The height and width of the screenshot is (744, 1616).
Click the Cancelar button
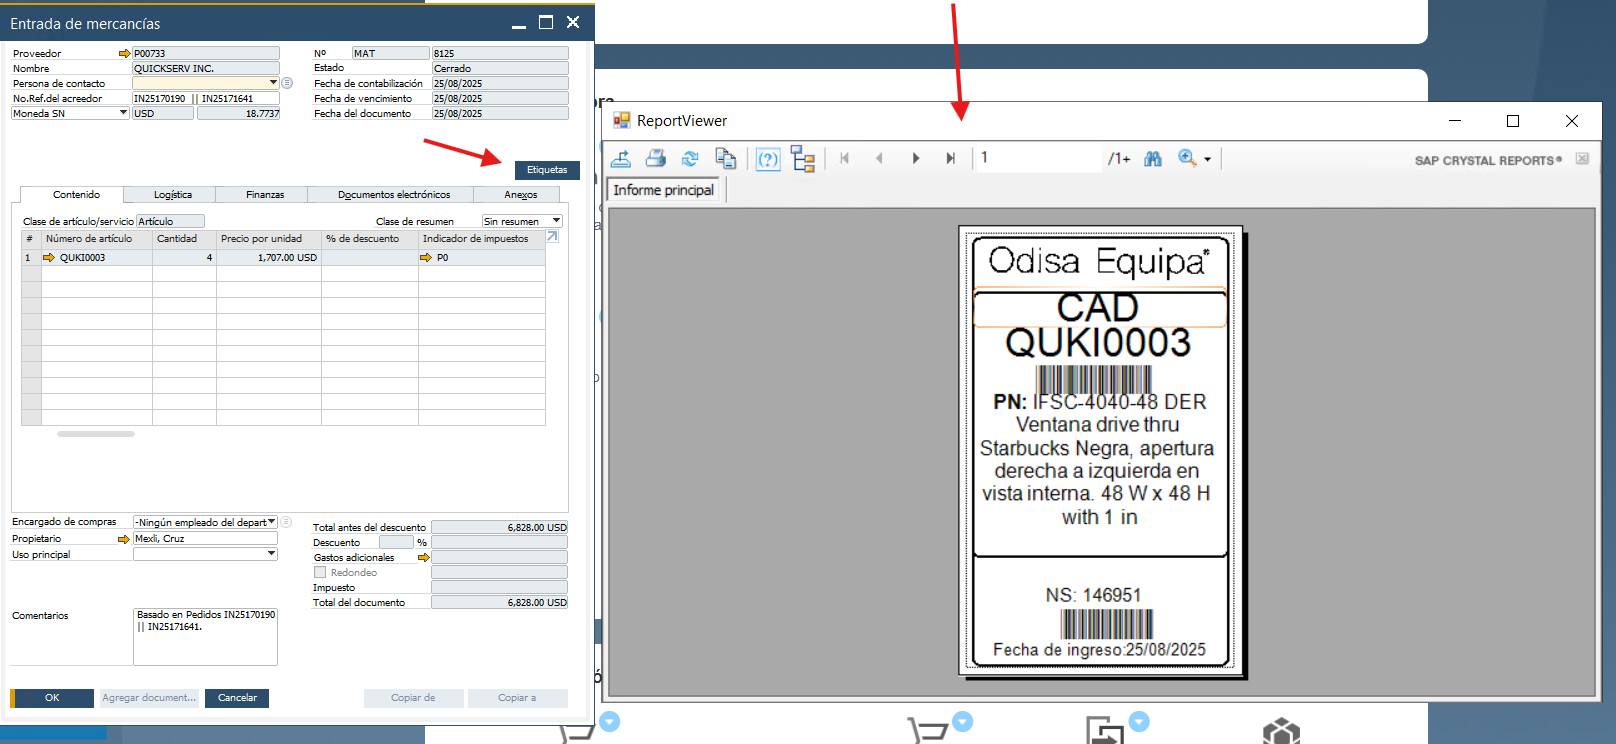coord(237,698)
